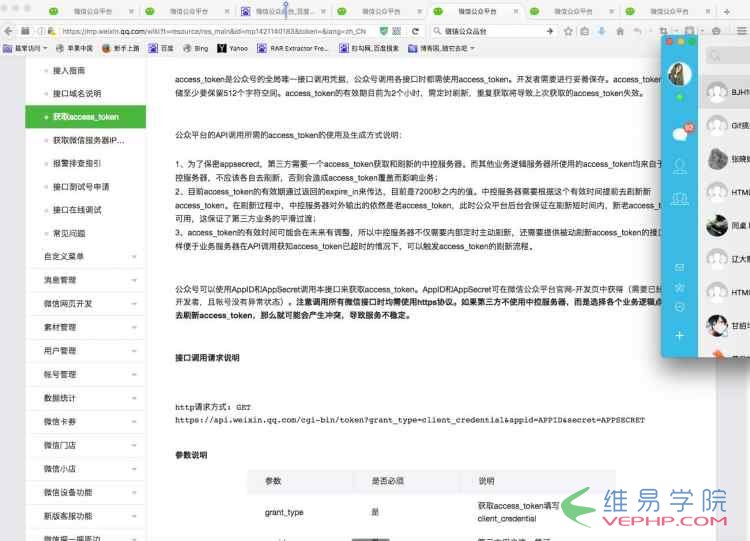750x541 pixels.
Task: Open the 同桌 conversation in QQ
Action: 726,225
